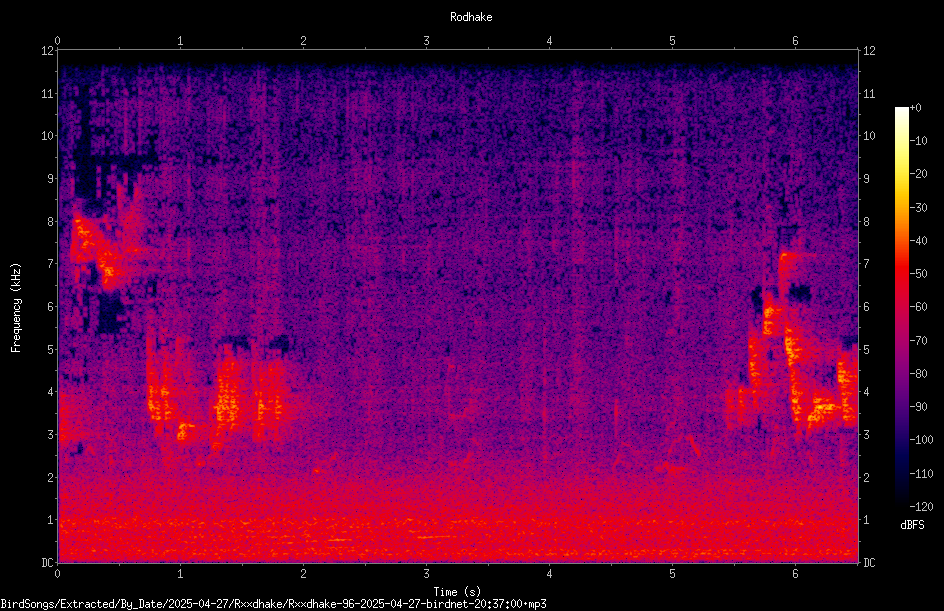Click the -50 dBFS red color scale region
Screen dimensions: 944x611
[x=901, y=273]
